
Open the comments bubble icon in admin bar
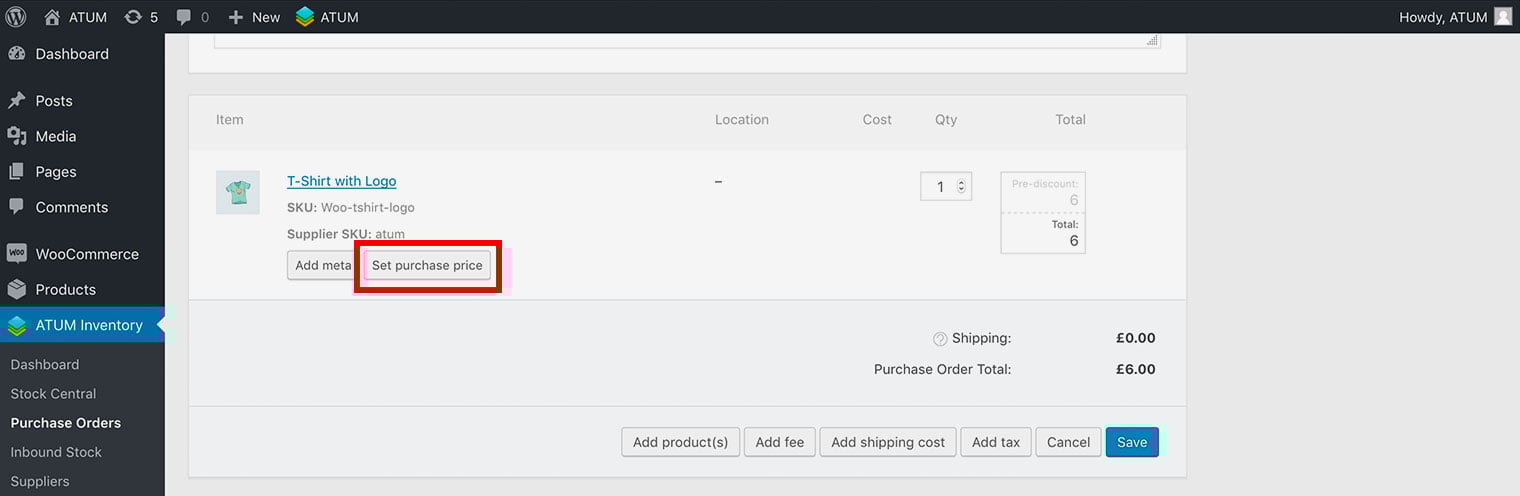point(184,17)
